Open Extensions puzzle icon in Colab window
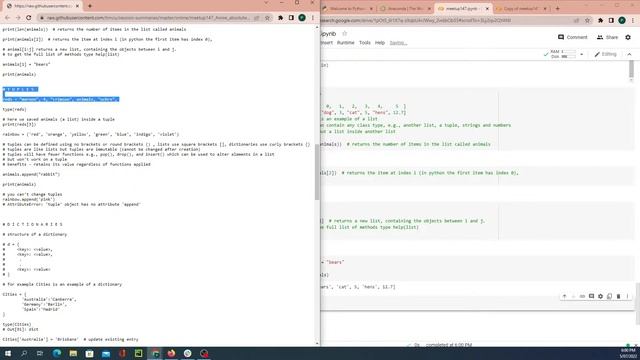The image size is (640, 360). pos(600,20)
